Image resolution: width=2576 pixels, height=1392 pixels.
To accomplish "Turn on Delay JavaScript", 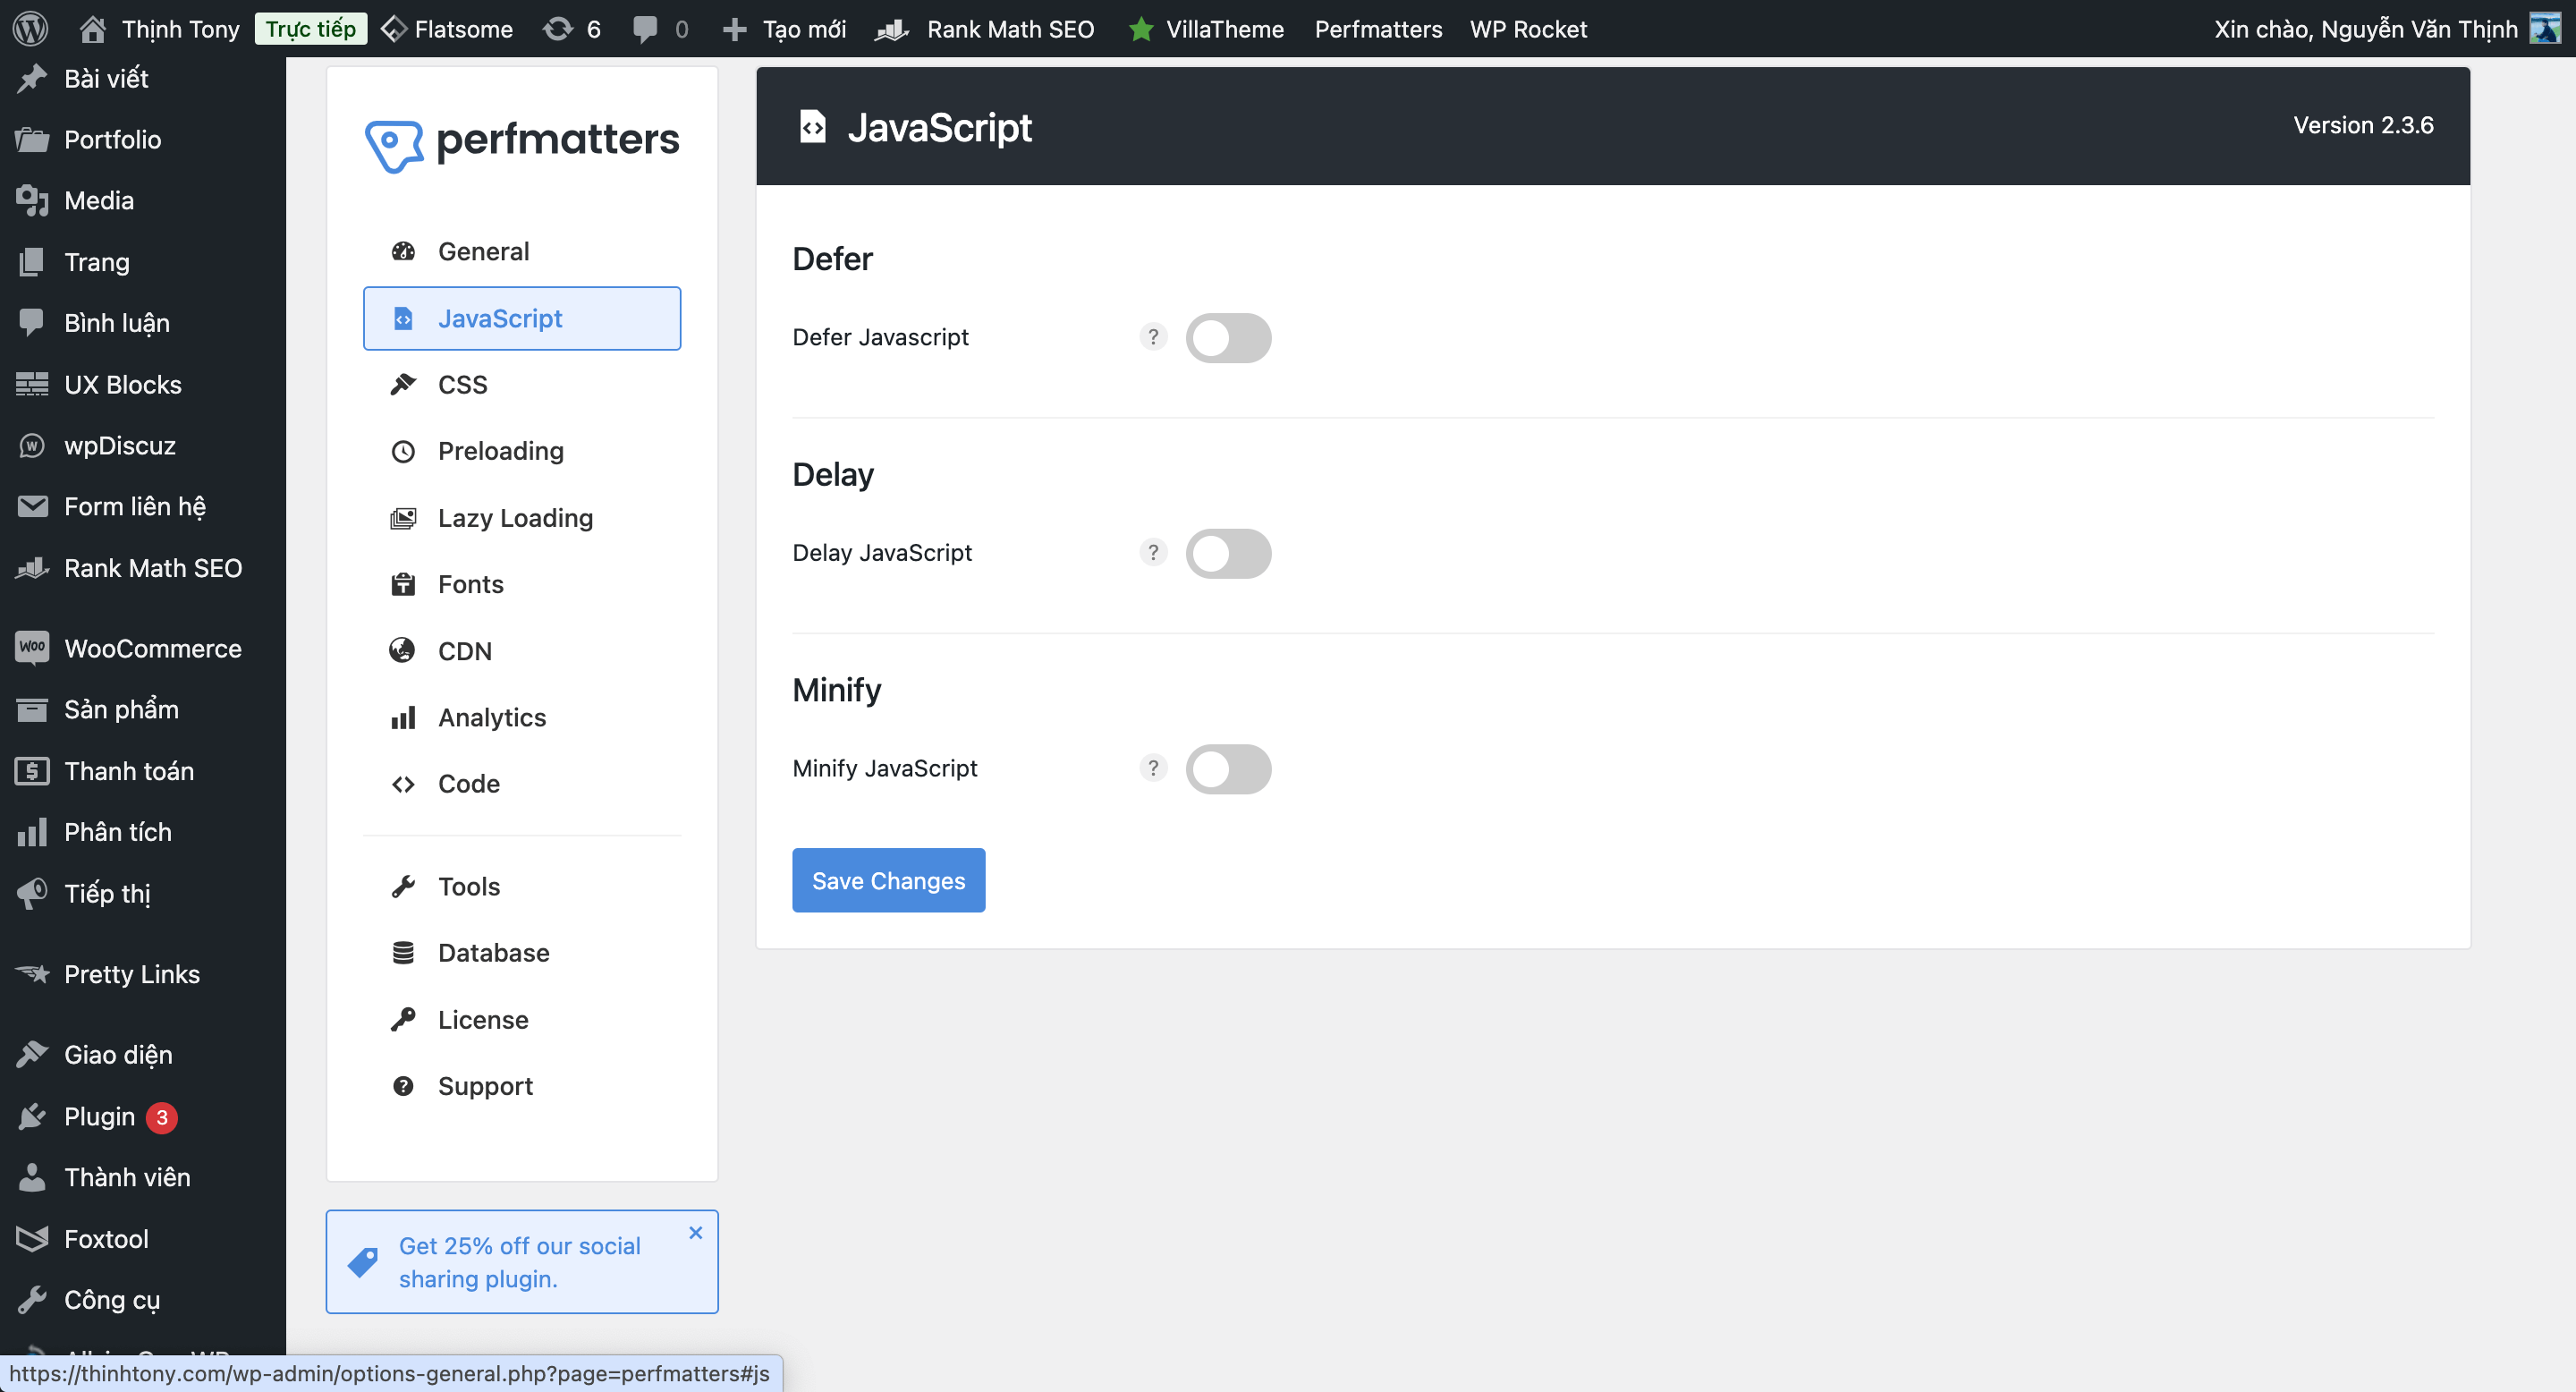I will 1229,553.
